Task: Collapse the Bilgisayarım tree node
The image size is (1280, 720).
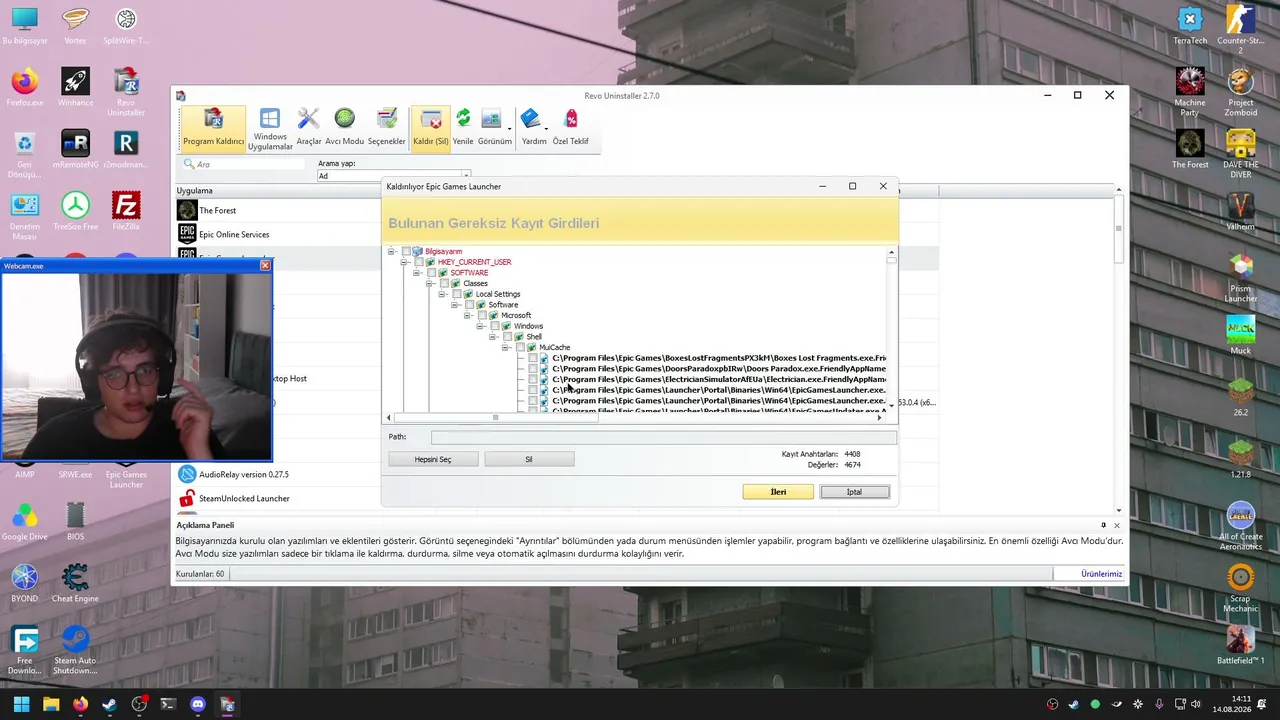Action: (x=392, y=251)
